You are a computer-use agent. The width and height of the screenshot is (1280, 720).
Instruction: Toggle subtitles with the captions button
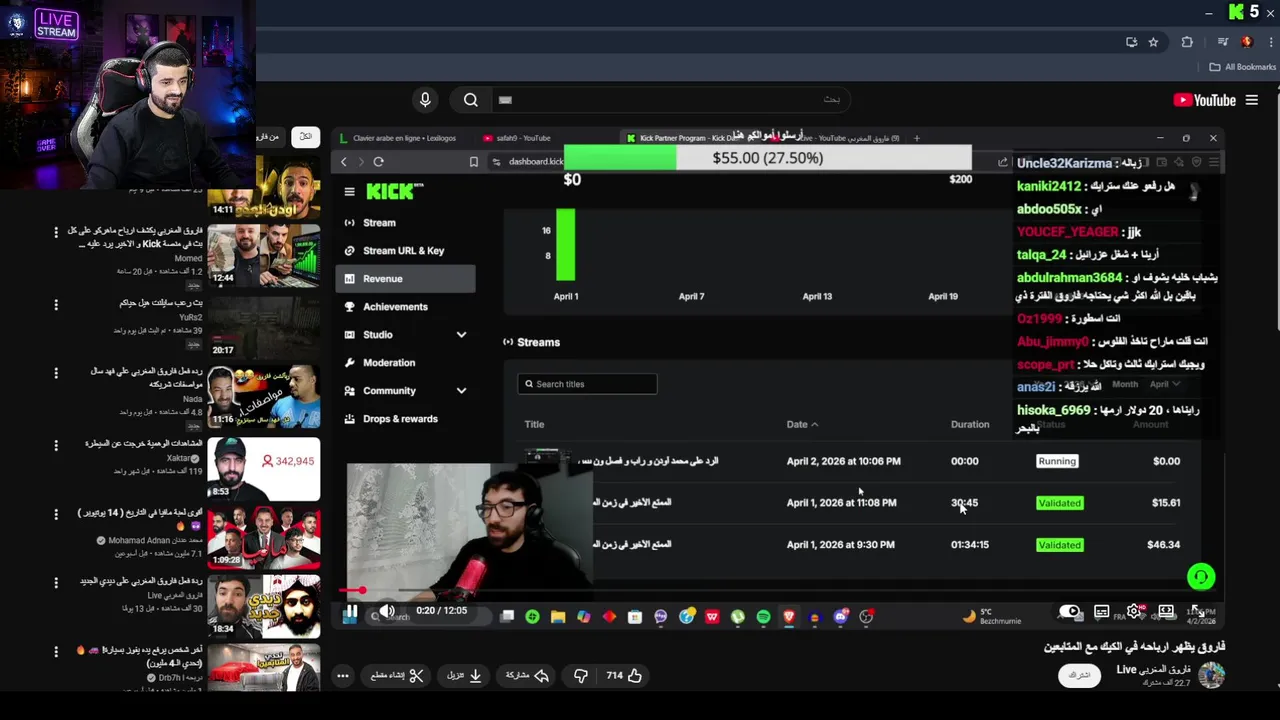tap(1102, 611)
